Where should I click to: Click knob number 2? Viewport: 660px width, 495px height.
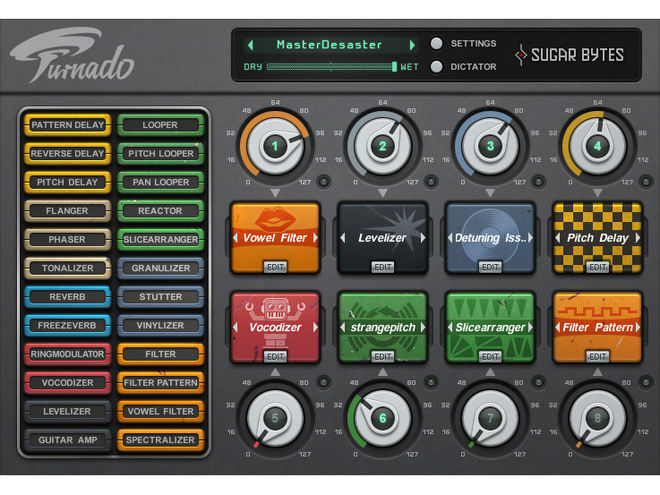click(383, 146)
